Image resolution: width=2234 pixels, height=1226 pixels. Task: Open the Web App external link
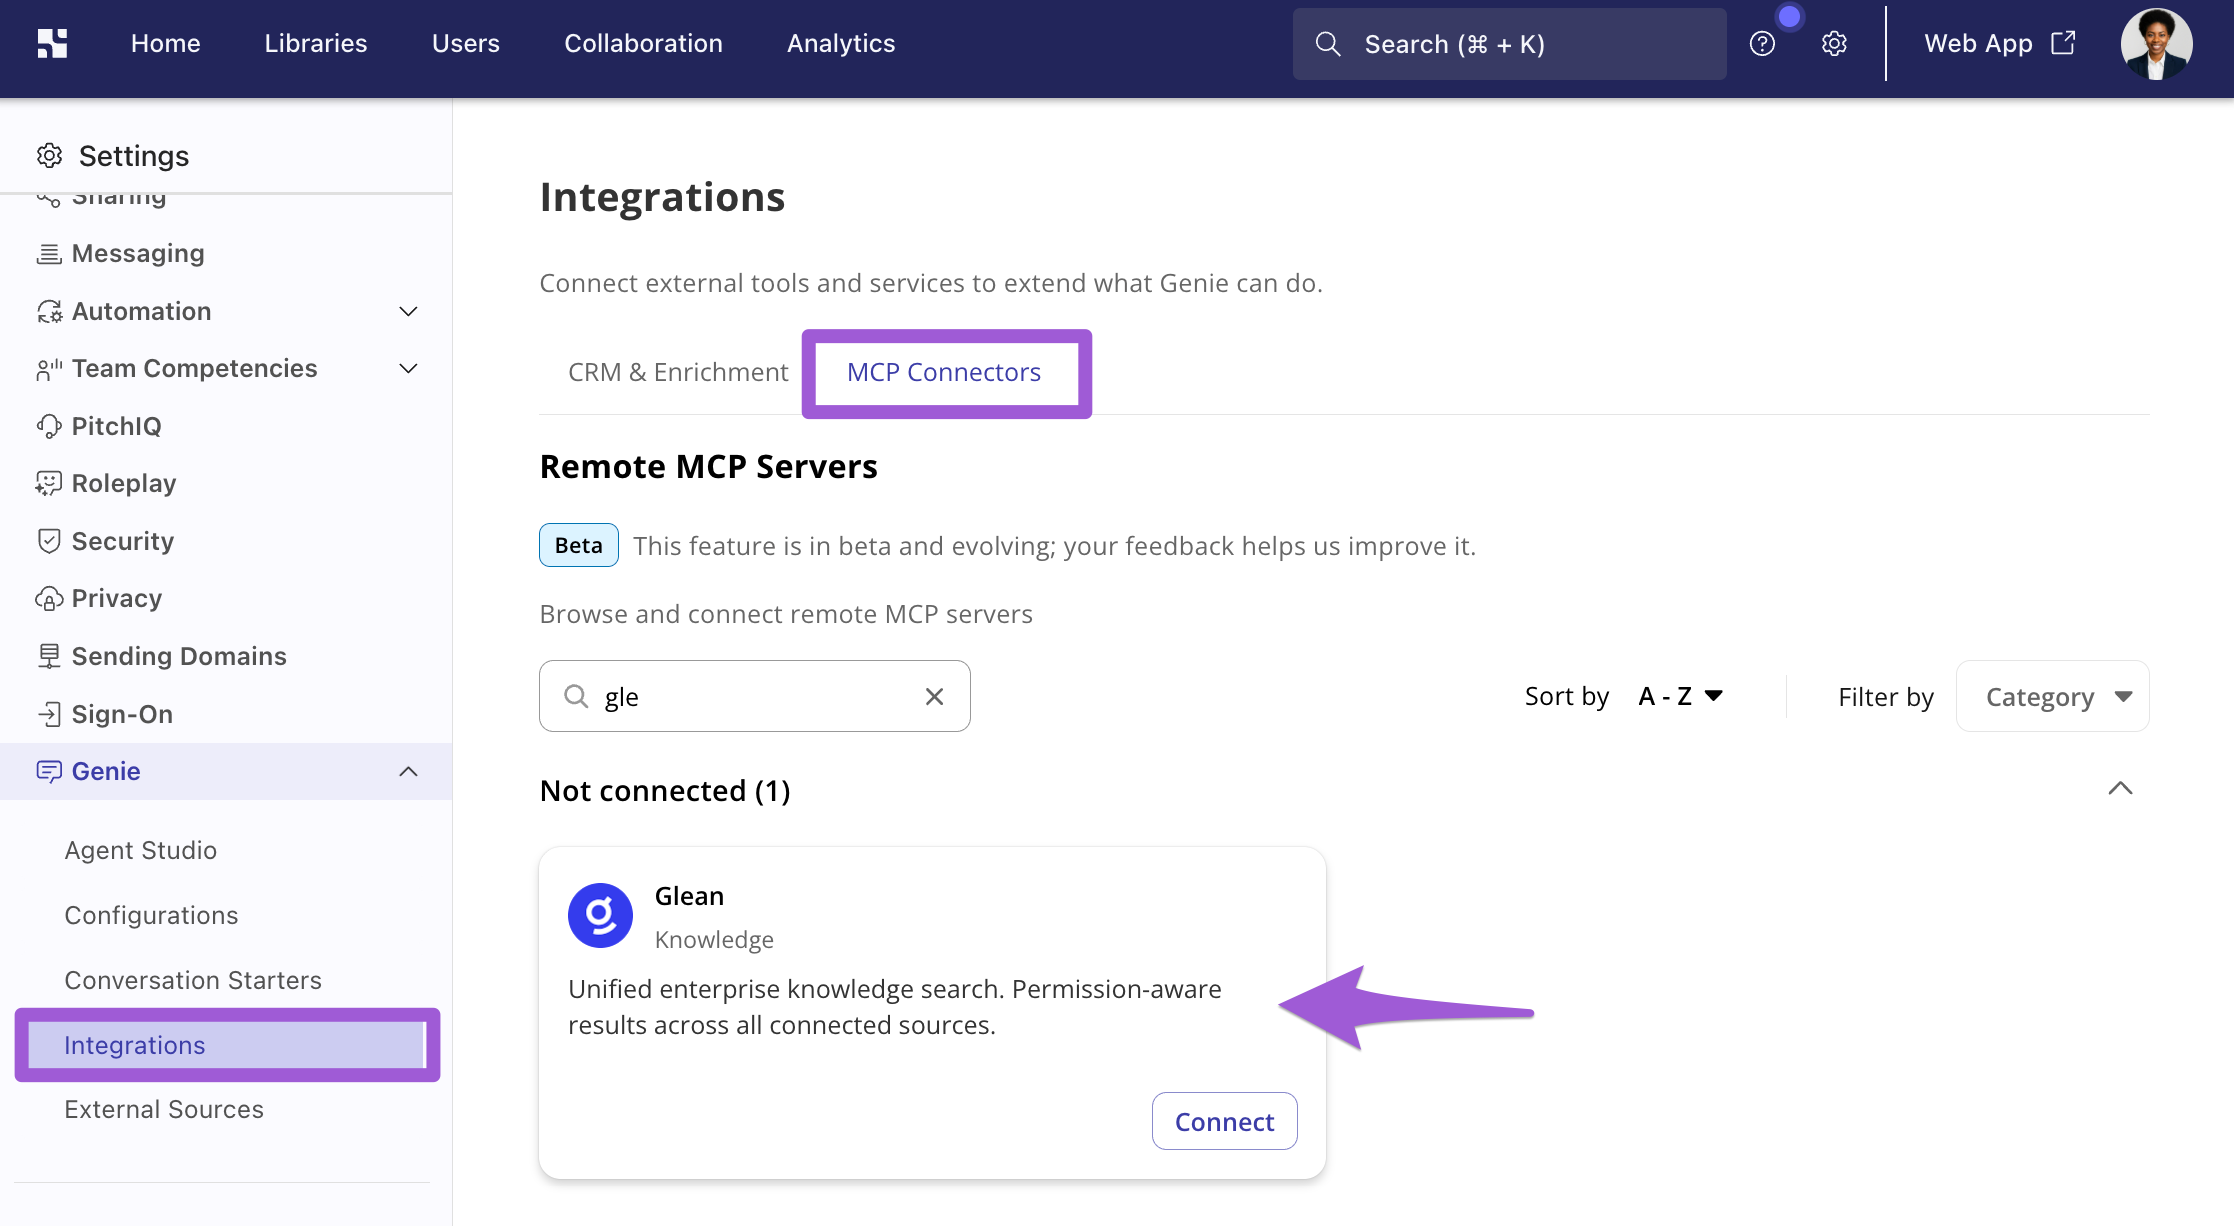point(2000,44)
